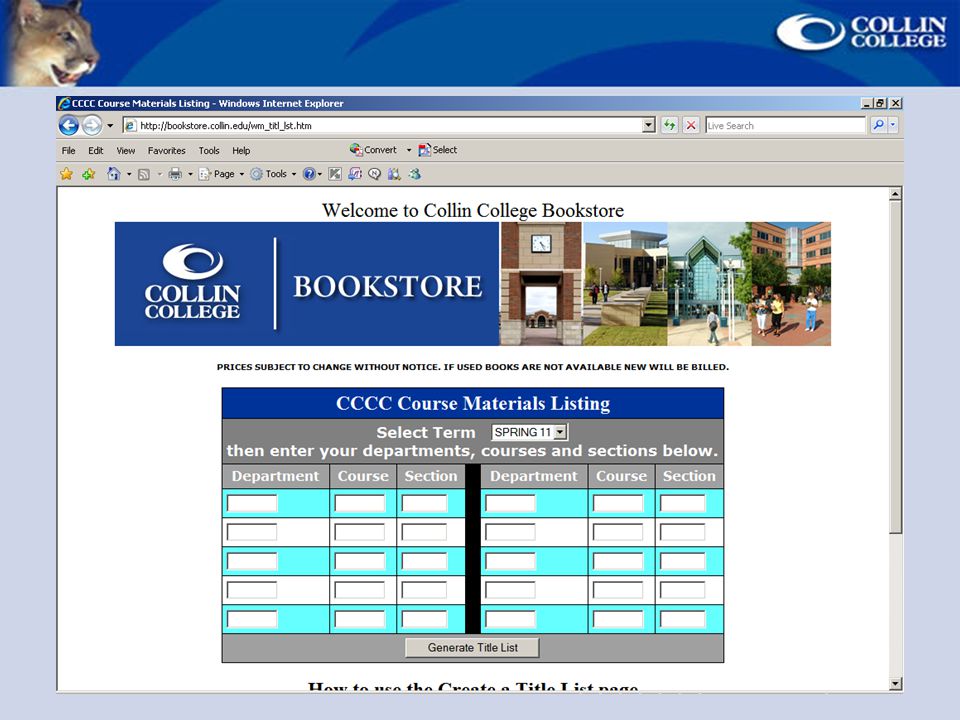Click the Research books toolbar icon
Viewport: 960px width, 720px height.
point(394,174)
